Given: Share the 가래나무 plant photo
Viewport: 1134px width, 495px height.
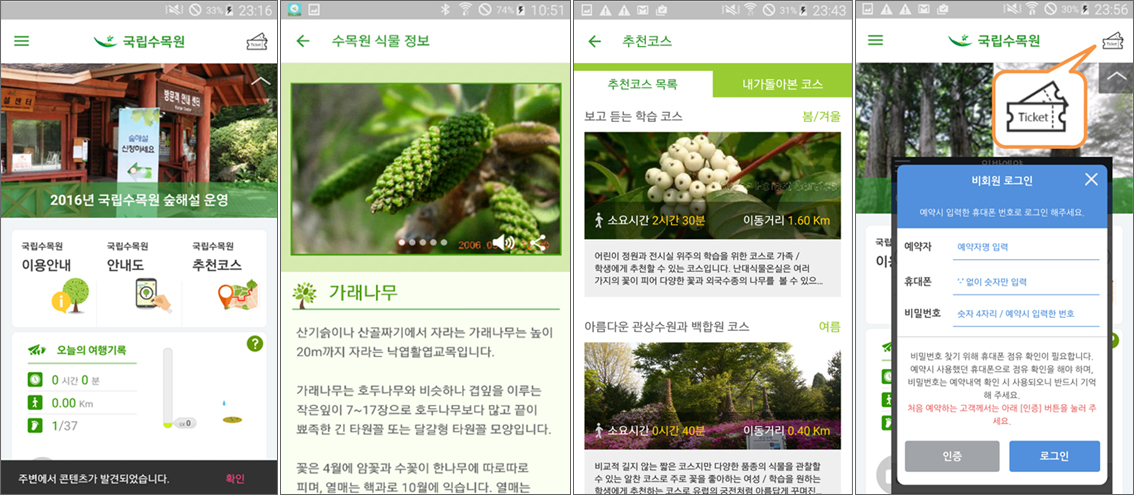Looking at the screenshot, I should tap(538, 244).
